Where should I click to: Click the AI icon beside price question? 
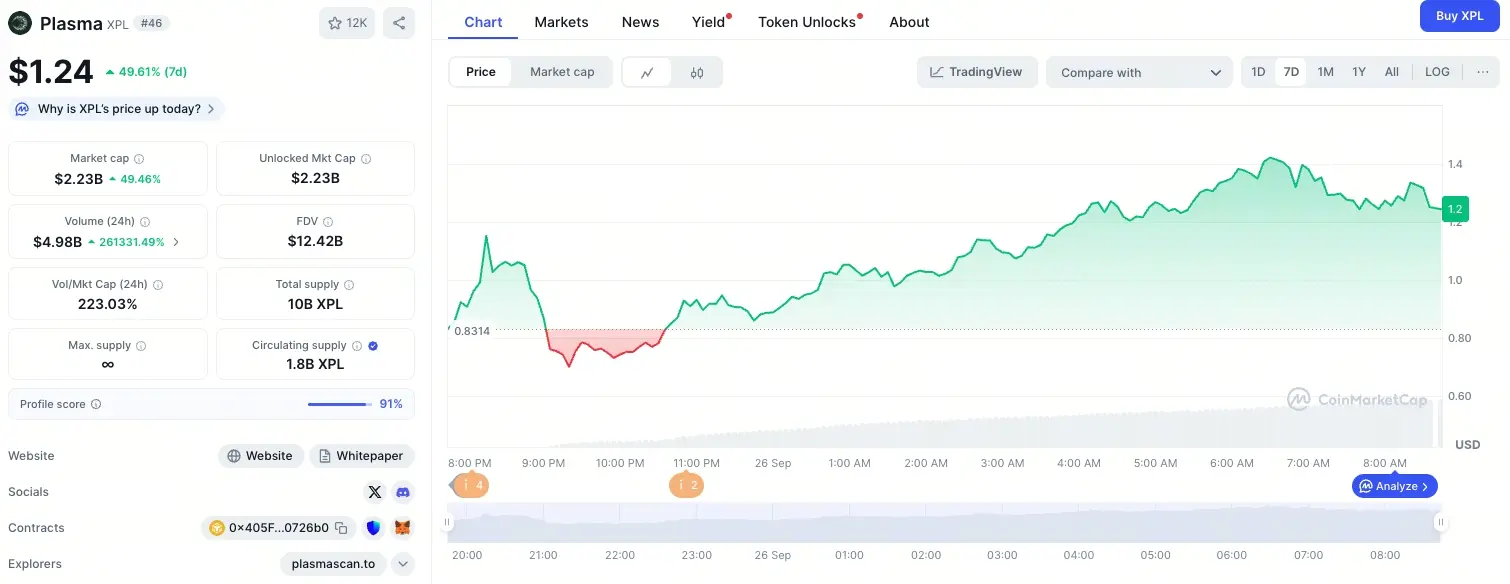22,109
